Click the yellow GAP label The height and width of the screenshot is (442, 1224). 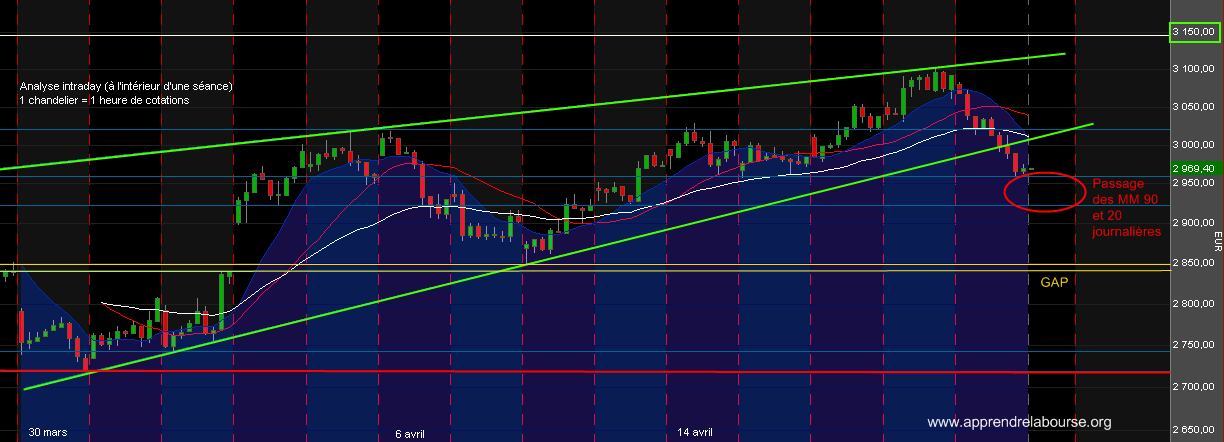click(1054, 283)
